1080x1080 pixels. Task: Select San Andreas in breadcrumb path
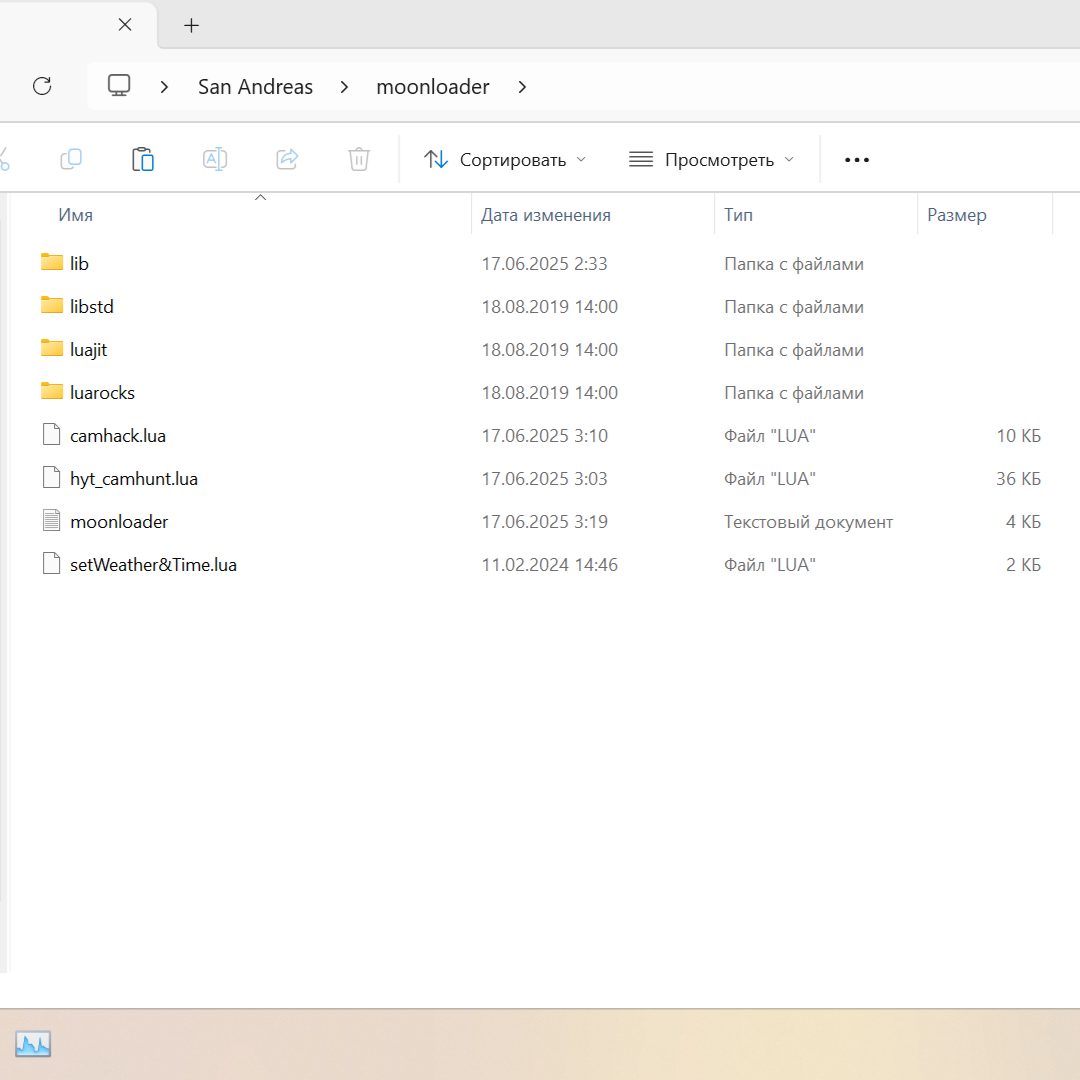(255, 87)
